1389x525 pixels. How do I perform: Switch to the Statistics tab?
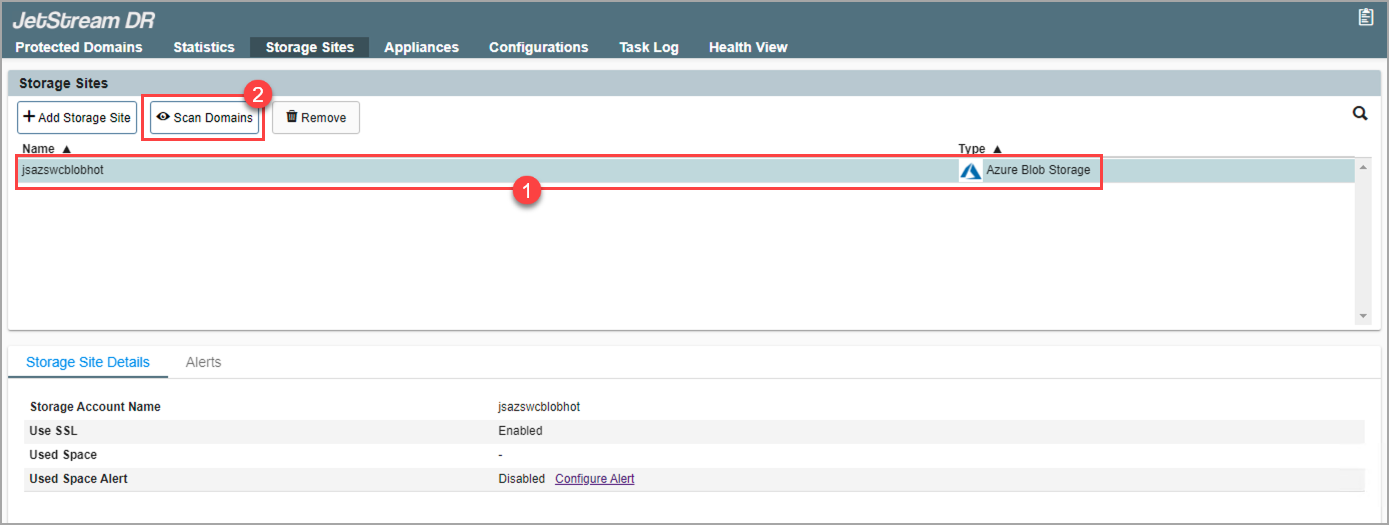(204, 47)
